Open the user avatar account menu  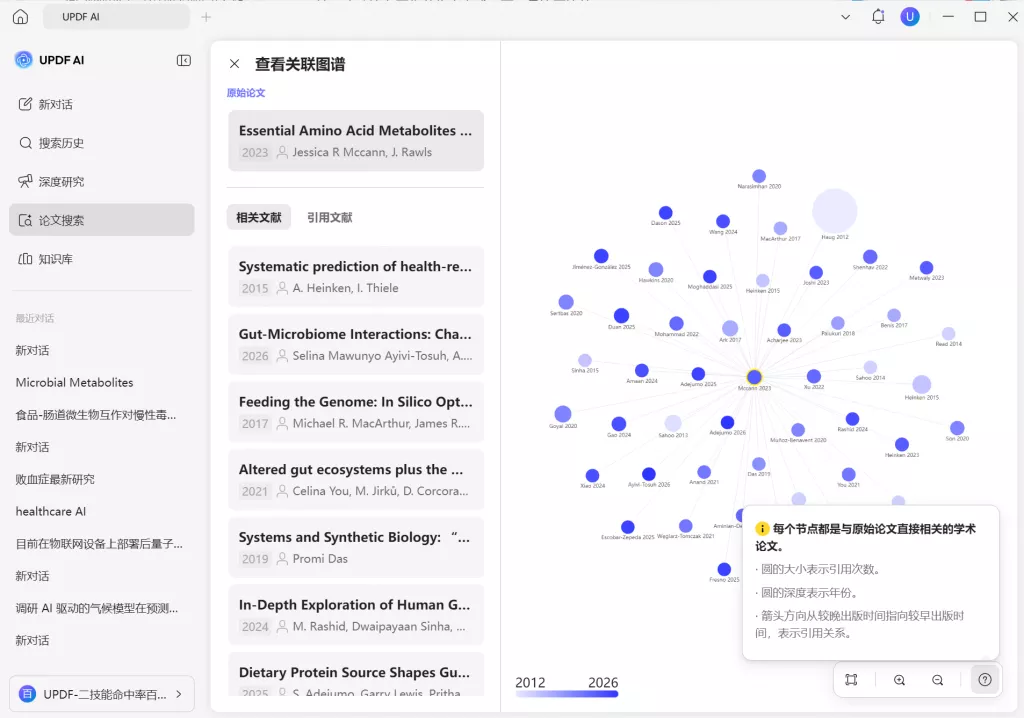[909, 16]
